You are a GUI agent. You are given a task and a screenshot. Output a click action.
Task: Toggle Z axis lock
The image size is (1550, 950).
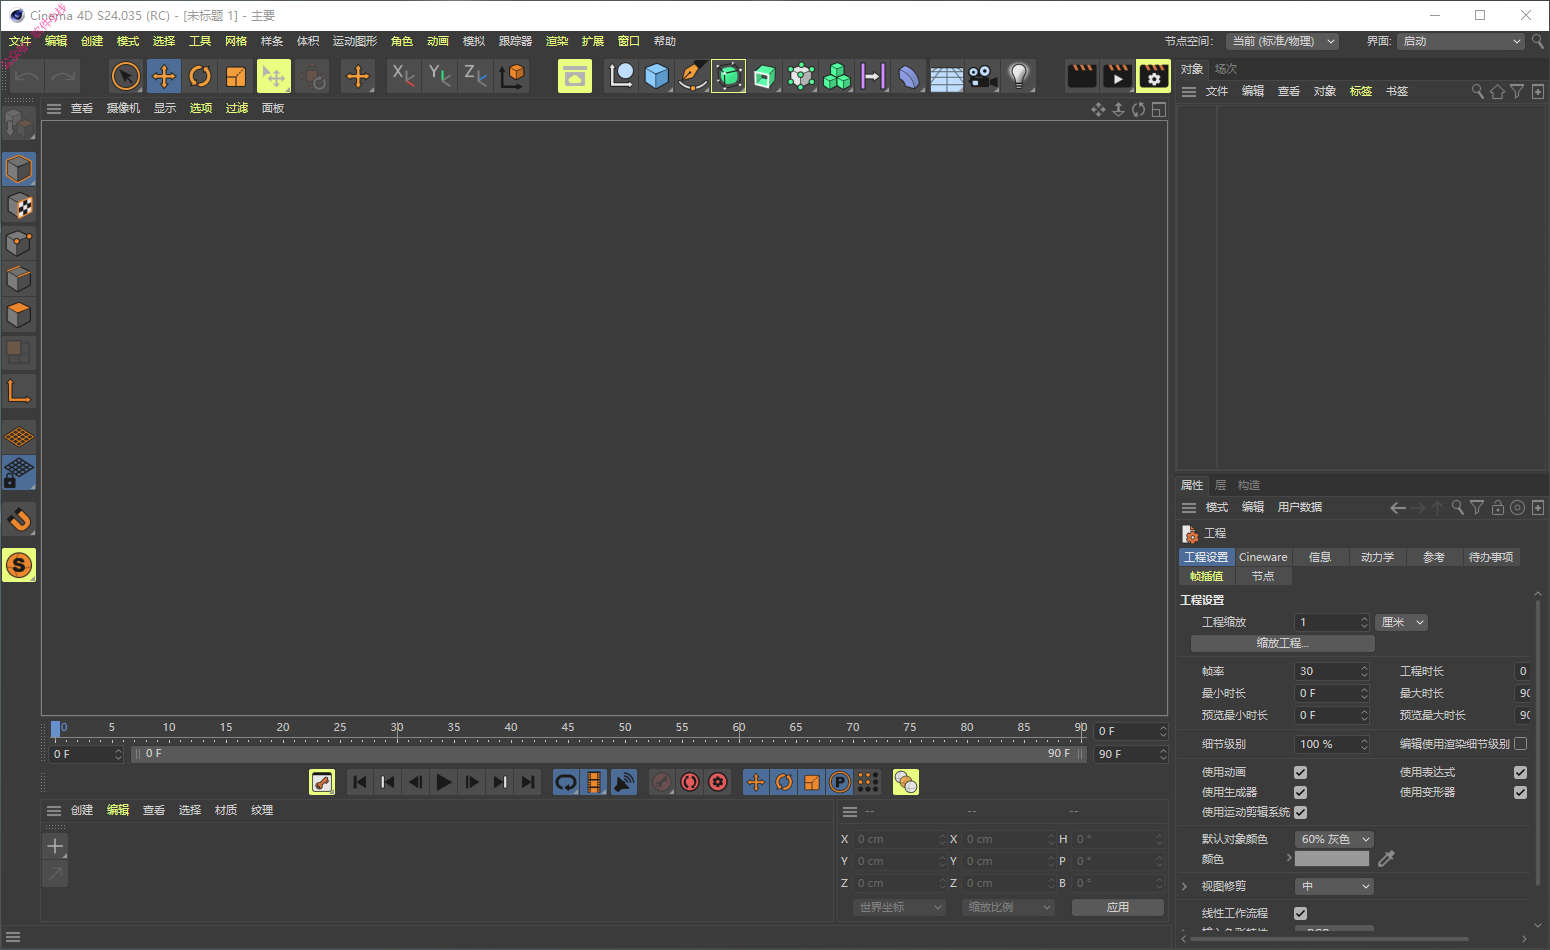pyautogui.click(x=475, y=76)
